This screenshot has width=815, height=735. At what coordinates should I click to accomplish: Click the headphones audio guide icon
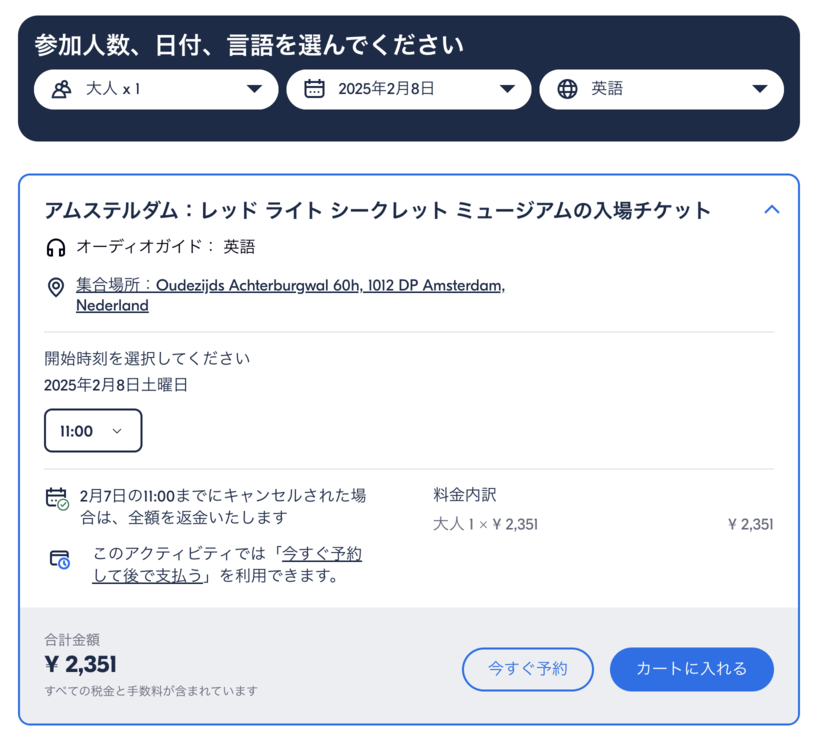pos(56,247)
